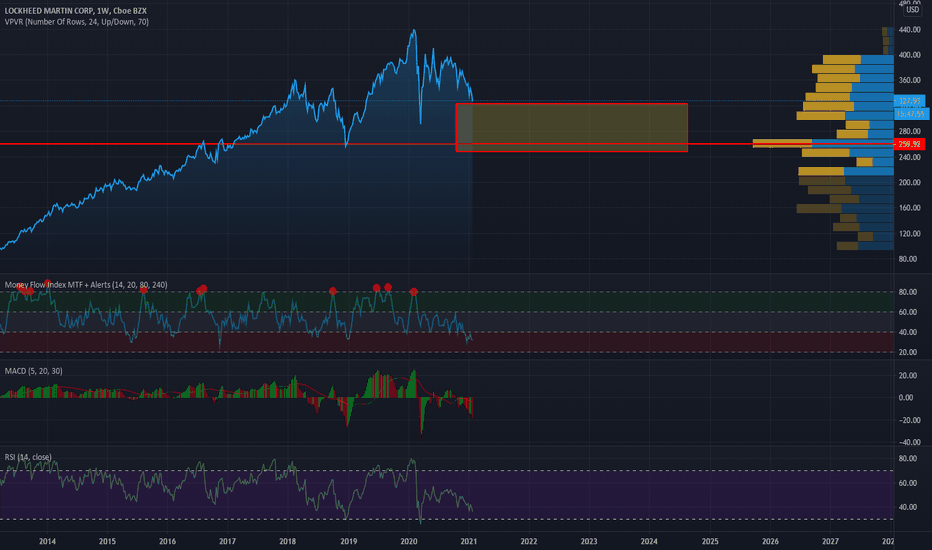Click the 2021 label on the time axis

coord(468,541)
